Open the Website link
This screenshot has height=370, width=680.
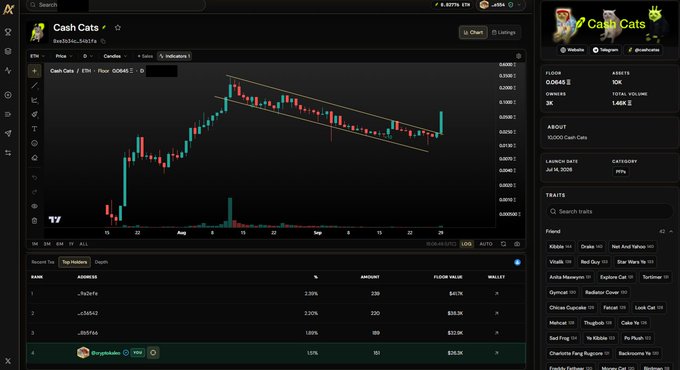pos(572,50)
